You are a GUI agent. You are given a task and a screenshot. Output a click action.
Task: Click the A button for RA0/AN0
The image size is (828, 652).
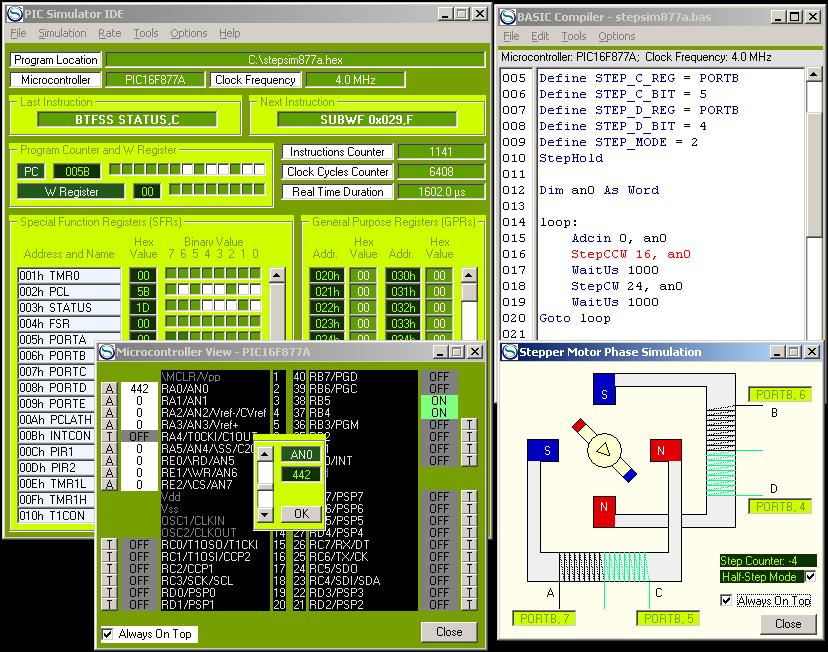109,389
